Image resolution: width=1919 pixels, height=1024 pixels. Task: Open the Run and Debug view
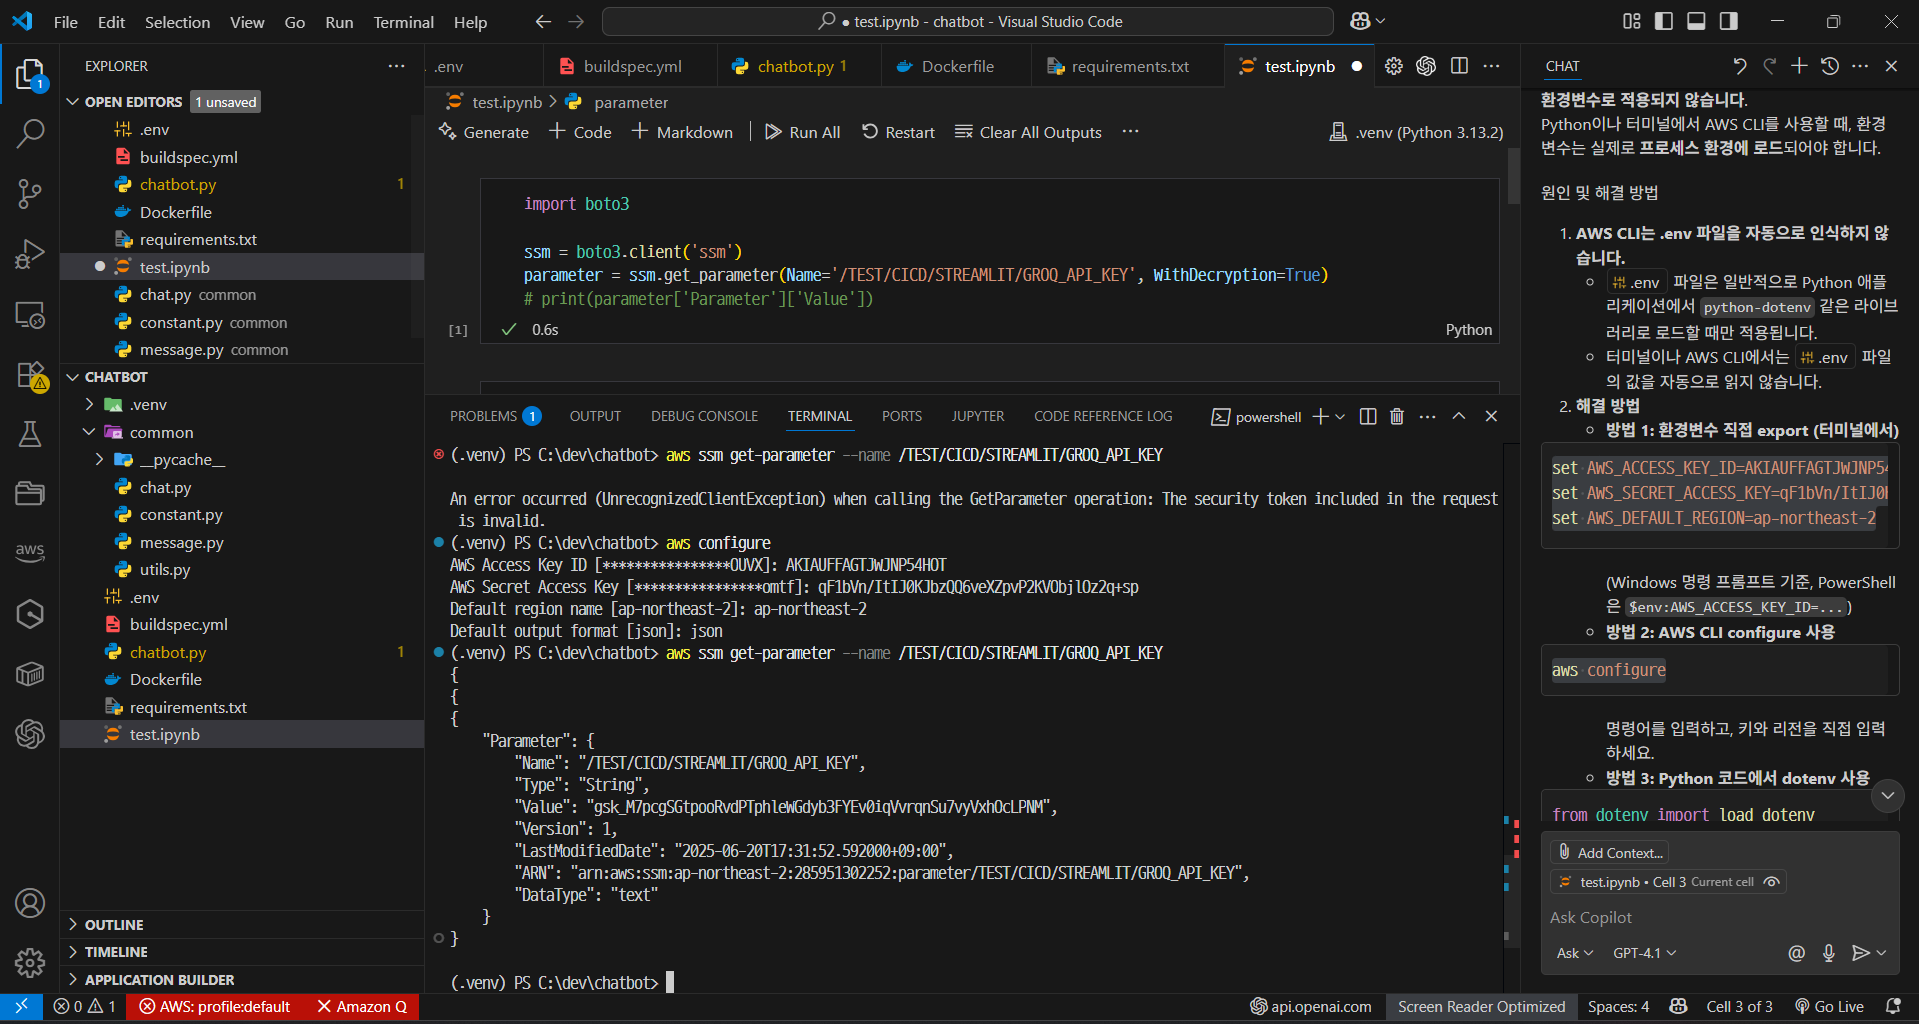30,254
